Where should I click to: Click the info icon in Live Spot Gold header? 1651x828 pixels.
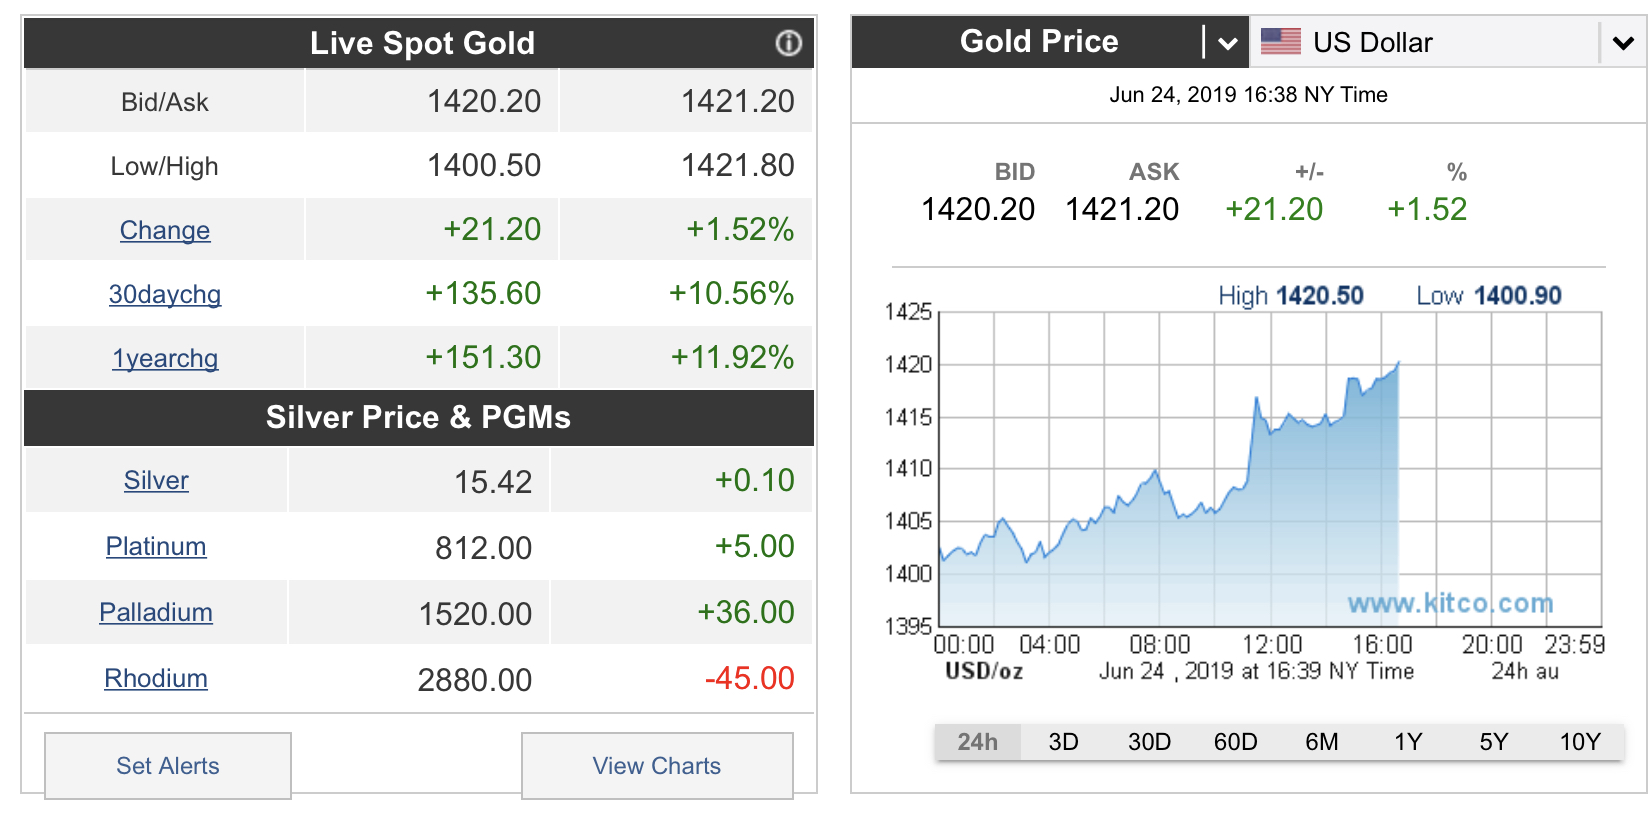click(789, 43)
